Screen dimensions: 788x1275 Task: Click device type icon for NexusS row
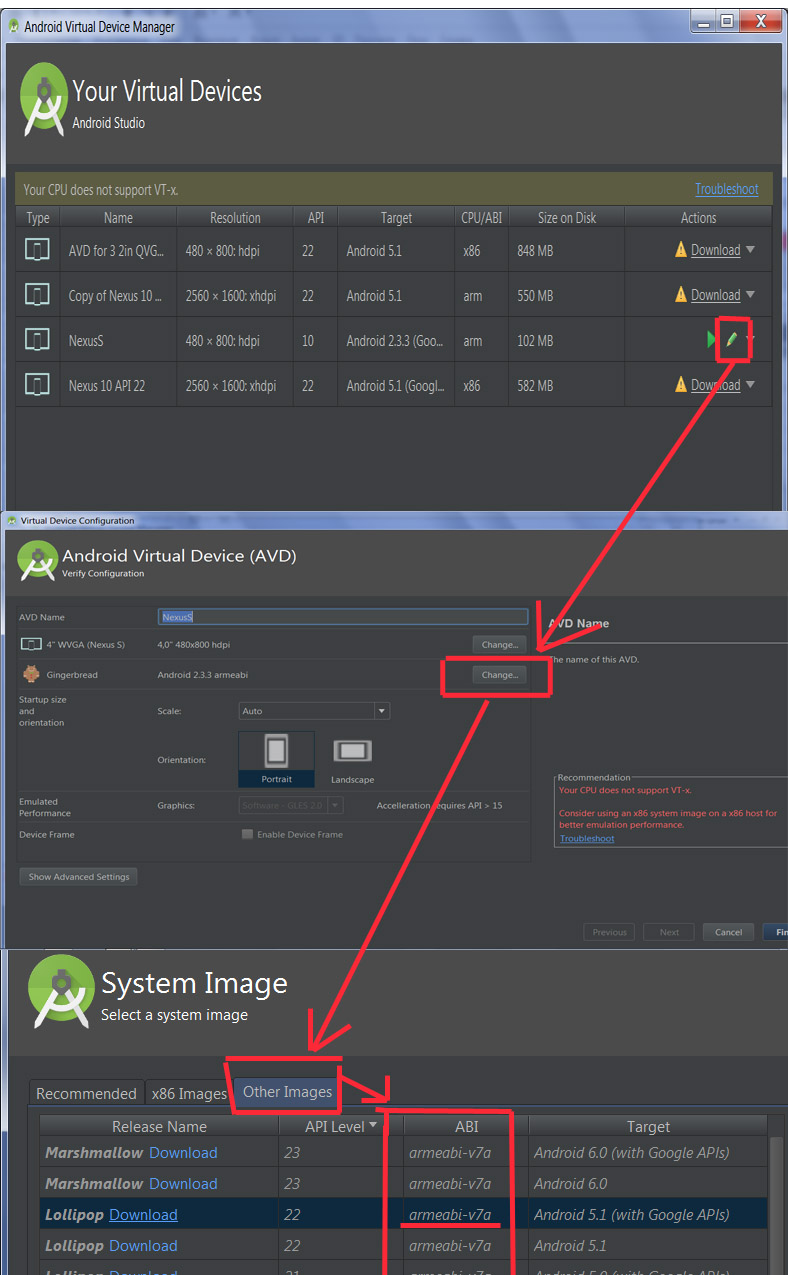pos(37,341)
